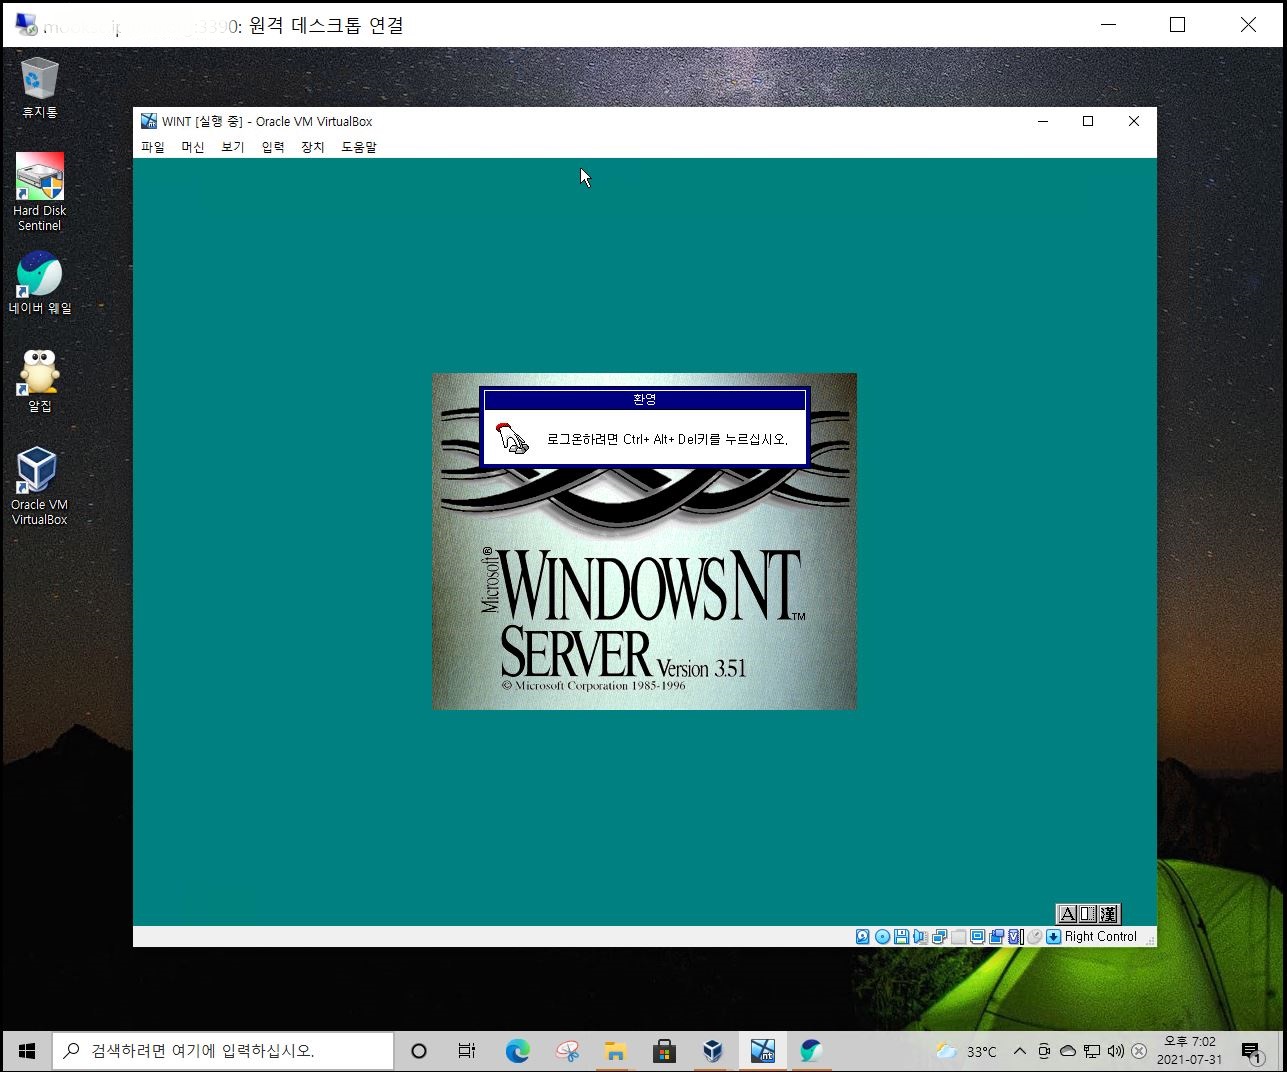1287x1072 pixels.
Task: Click the volume speaker icon in system tray
Action: coord(1115,1051)
